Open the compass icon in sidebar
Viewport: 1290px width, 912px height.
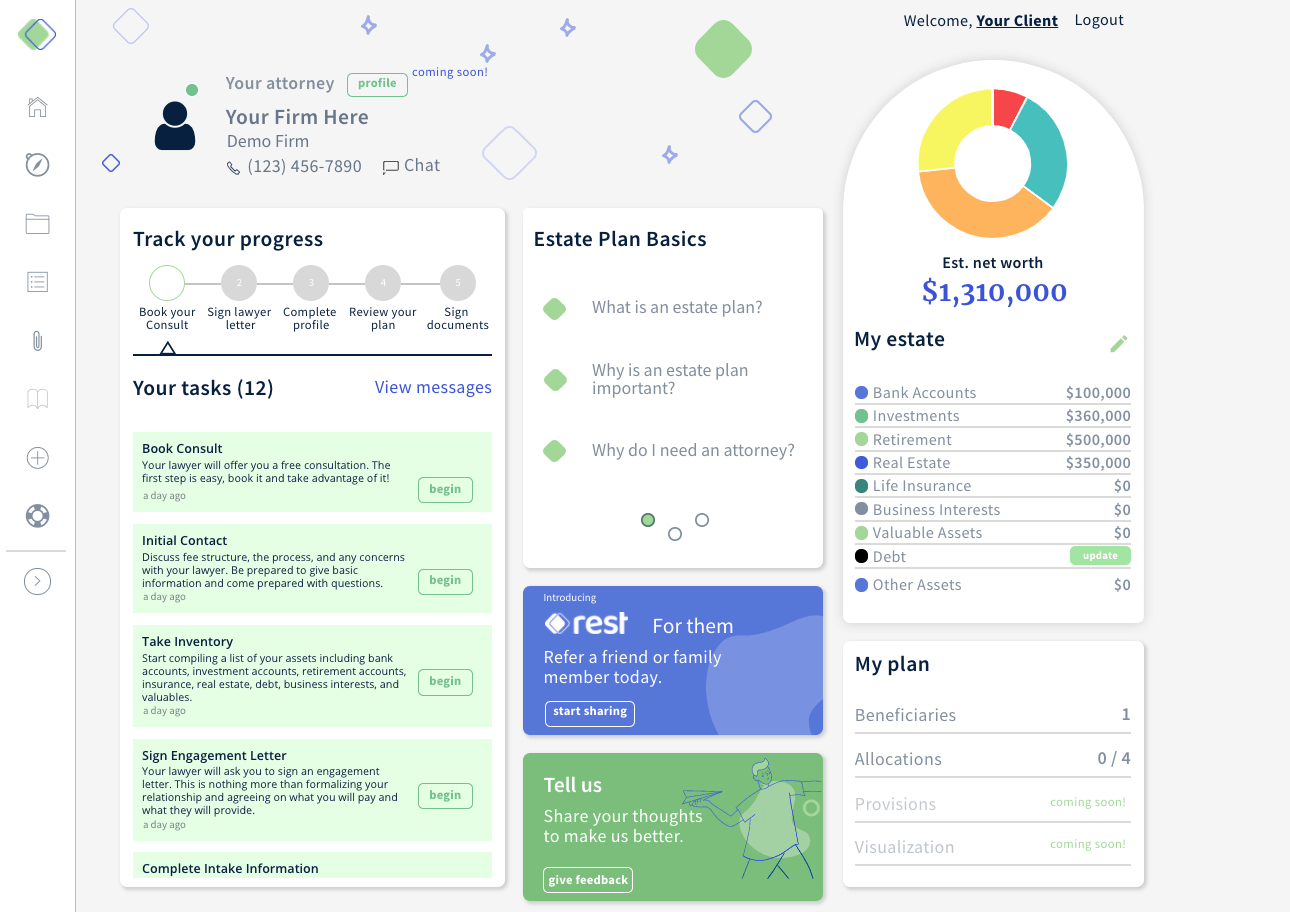[x=37, y=165]
